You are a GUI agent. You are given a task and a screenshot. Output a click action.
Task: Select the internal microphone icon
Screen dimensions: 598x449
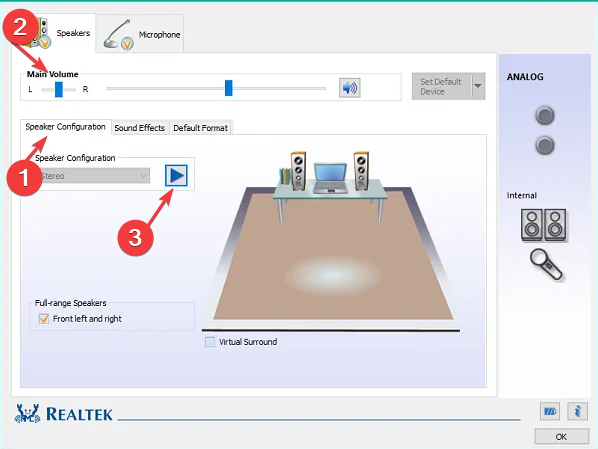point(546,264)
